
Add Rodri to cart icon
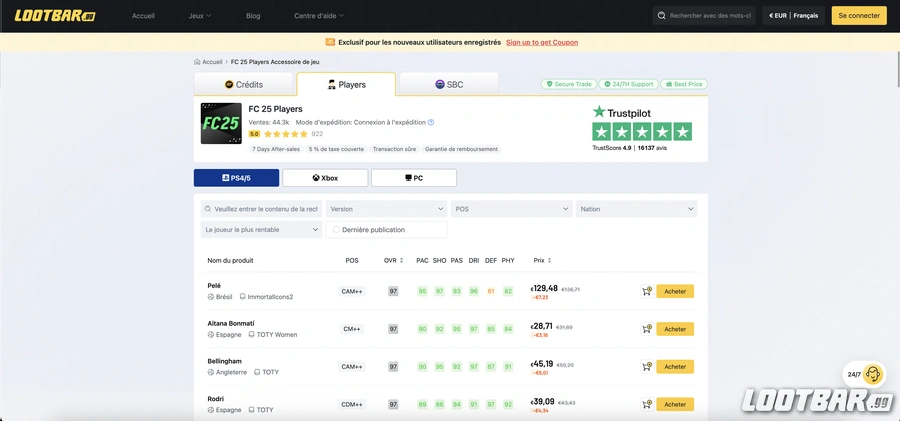click(x=647, y=404)
